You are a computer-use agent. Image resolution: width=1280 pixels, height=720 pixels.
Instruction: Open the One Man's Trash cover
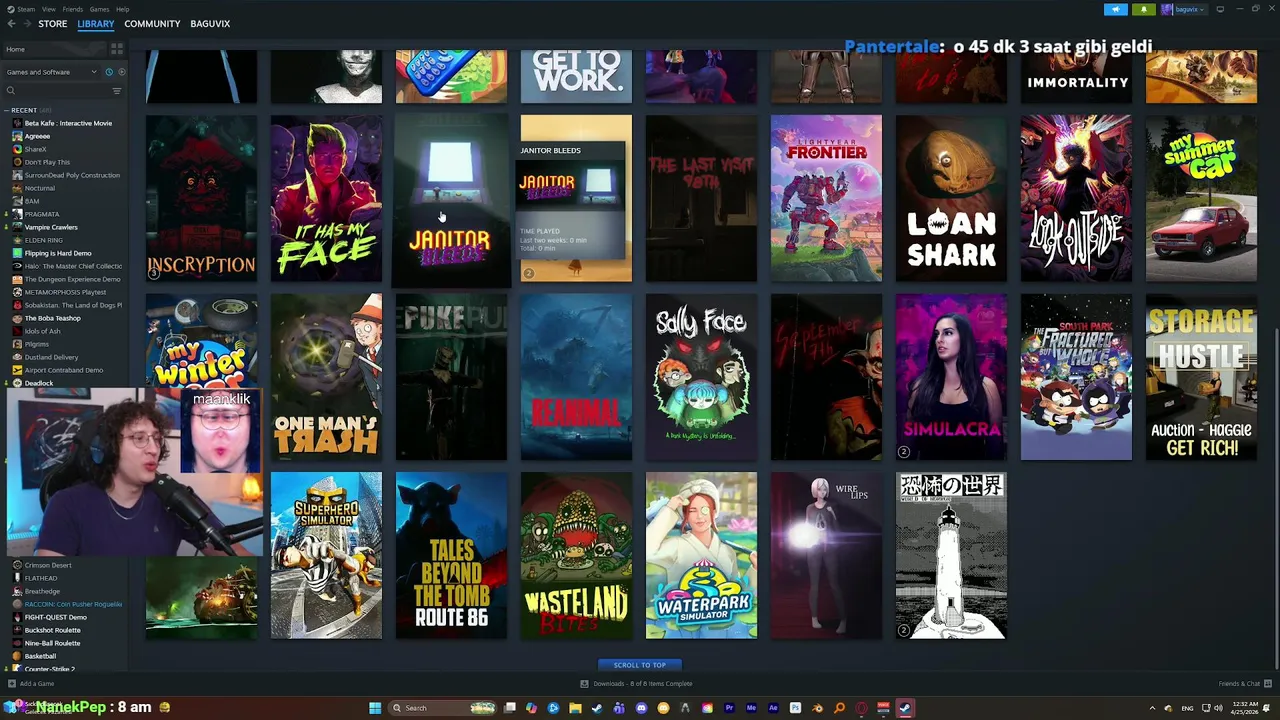coord(326,377)
